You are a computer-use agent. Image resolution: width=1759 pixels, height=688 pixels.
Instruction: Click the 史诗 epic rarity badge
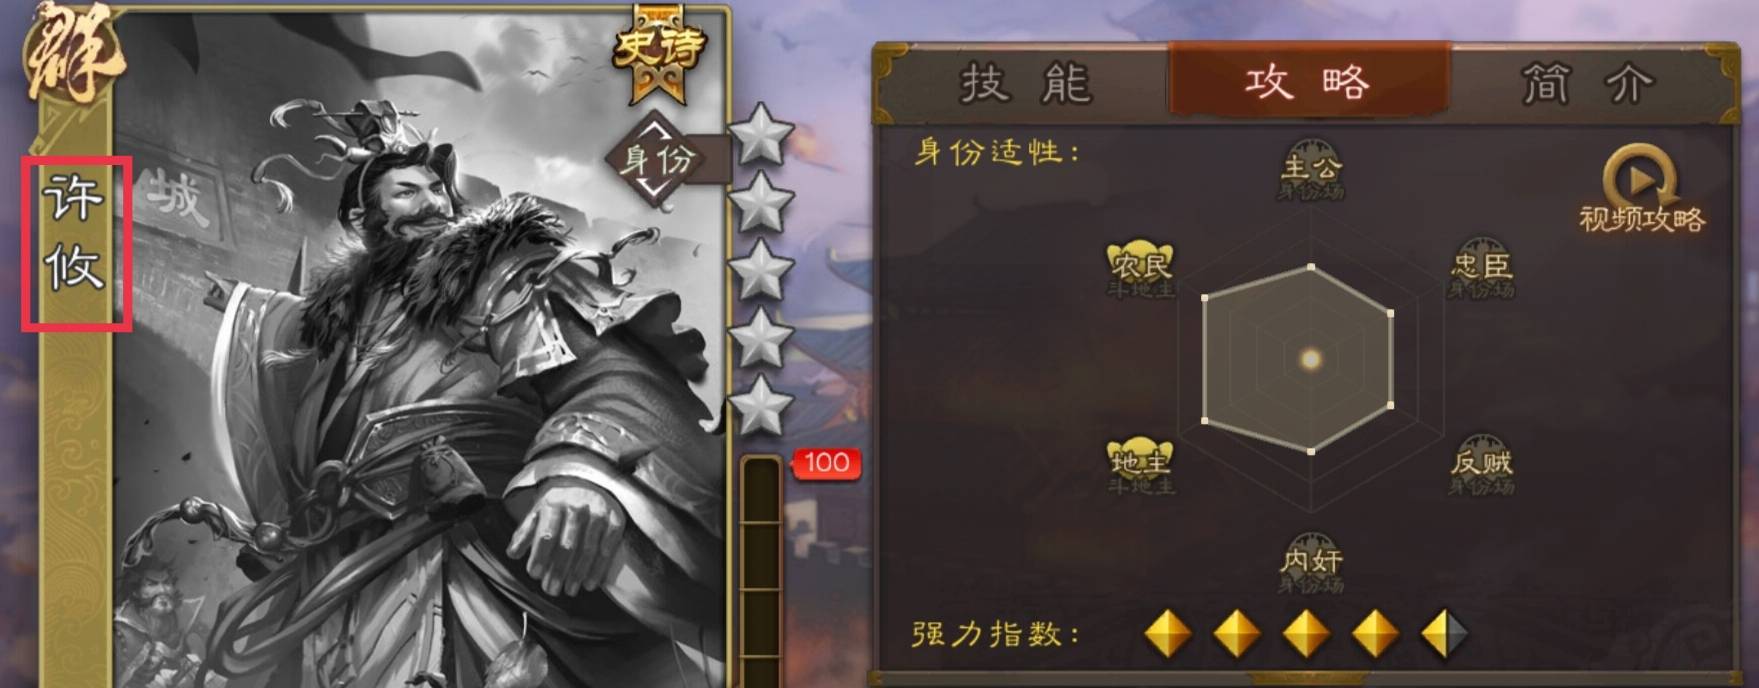[x=659, y=53]
